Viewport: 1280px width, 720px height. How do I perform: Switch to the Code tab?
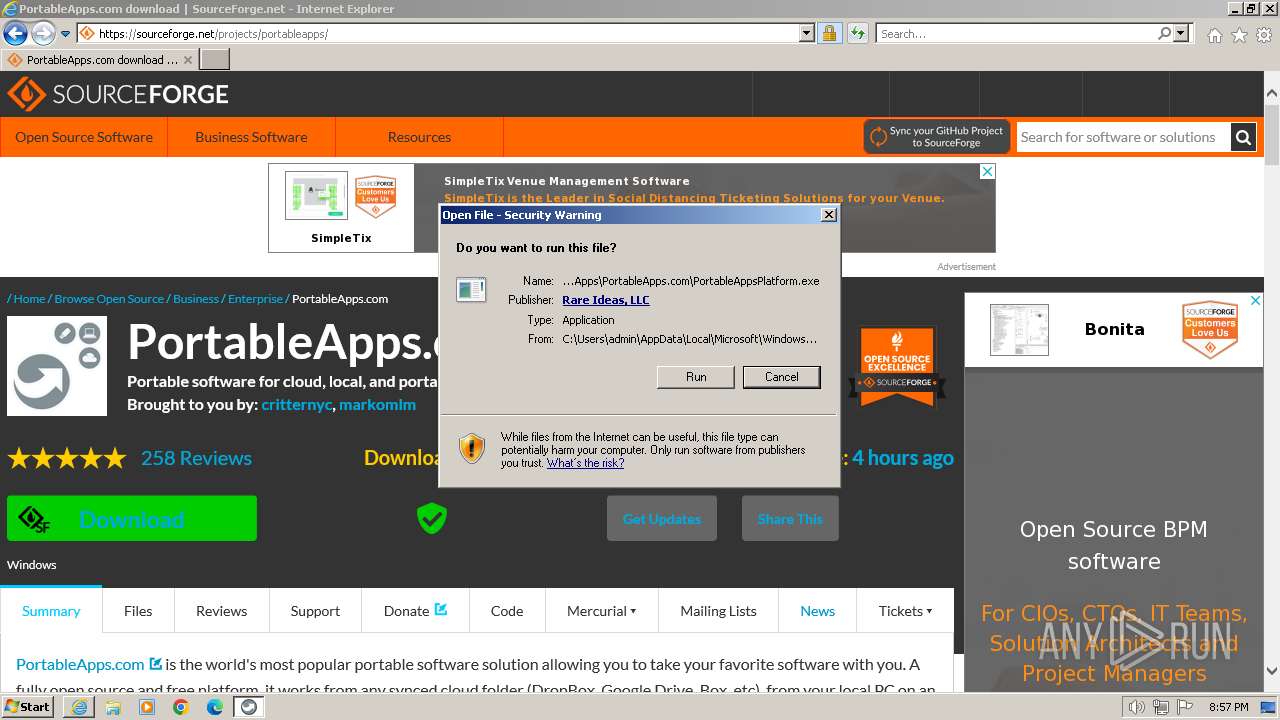(x=507, y=611)
